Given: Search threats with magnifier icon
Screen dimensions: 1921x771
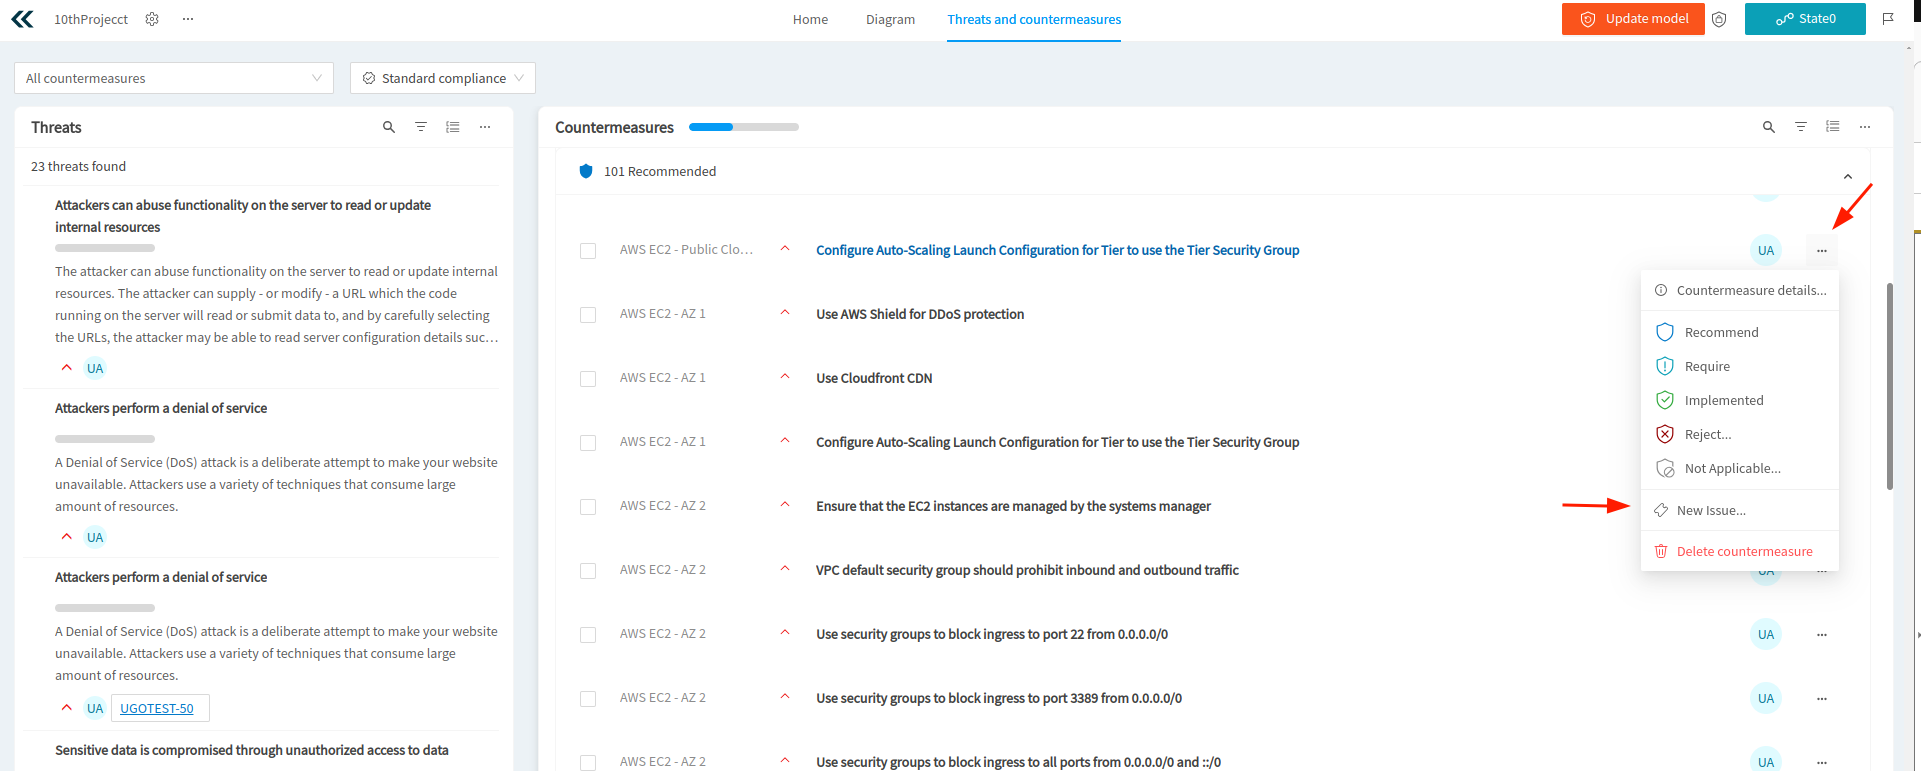Looking at the screenshot, I should click(x=389, y=127).
